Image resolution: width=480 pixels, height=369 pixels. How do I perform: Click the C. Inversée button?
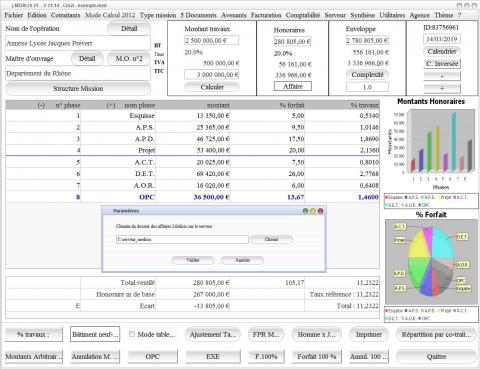click(442, 64)
